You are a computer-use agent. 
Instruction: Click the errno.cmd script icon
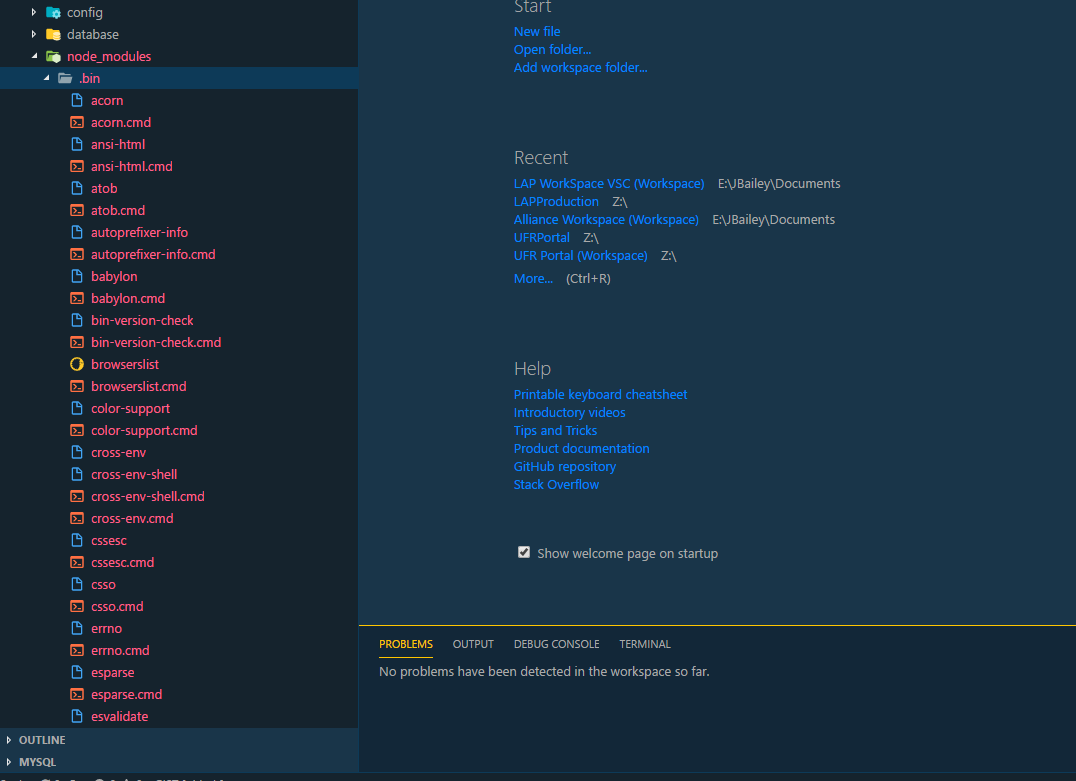[x=78, y=650]
